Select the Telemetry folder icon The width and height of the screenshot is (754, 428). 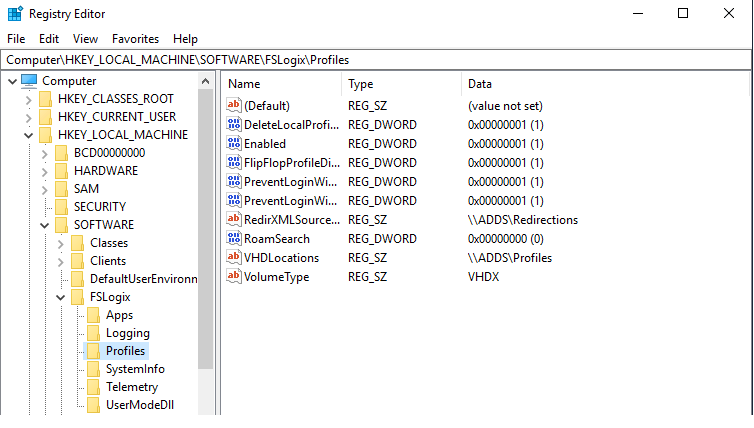(x=93, y=387)
